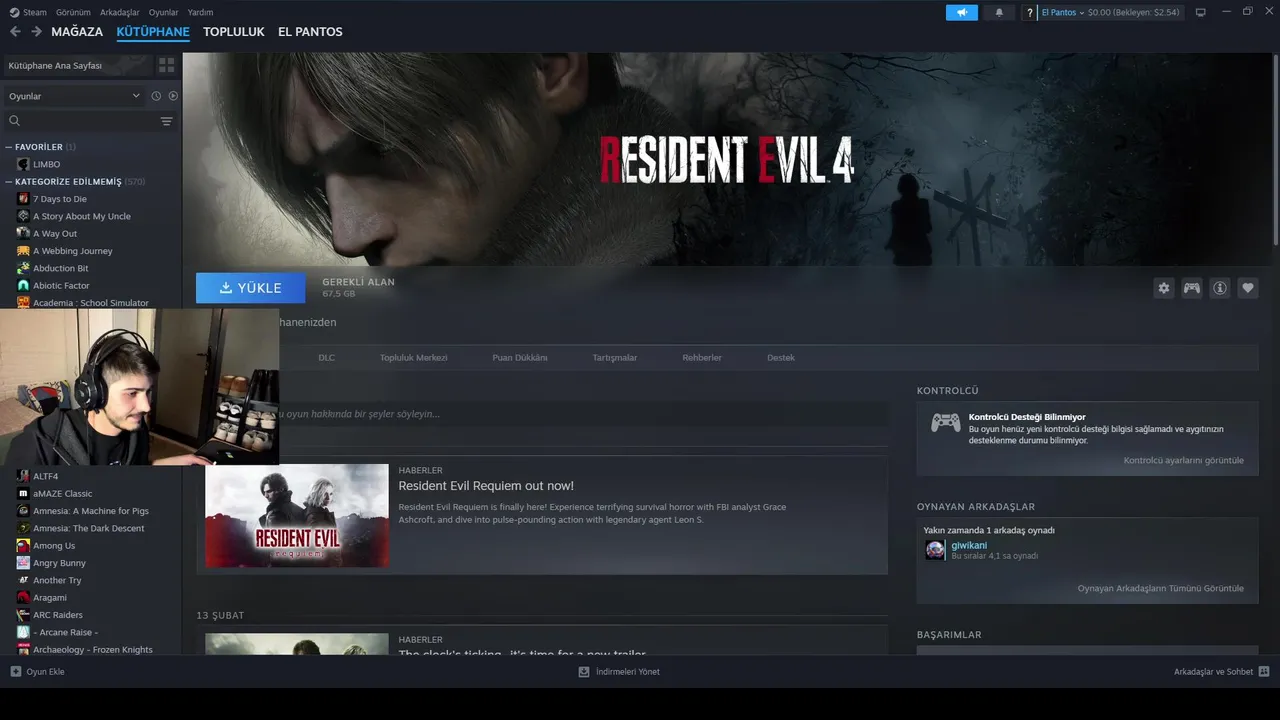Open the Arkadaşlar menu

point(120,13)
